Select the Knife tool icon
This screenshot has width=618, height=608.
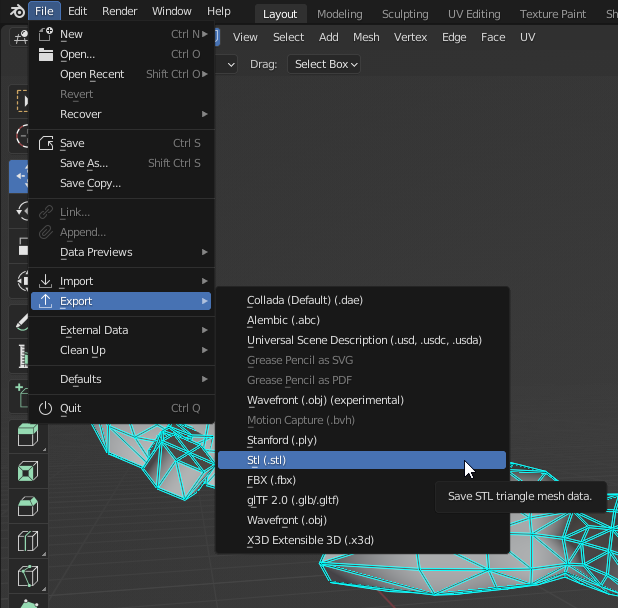(x=28, y=576)
